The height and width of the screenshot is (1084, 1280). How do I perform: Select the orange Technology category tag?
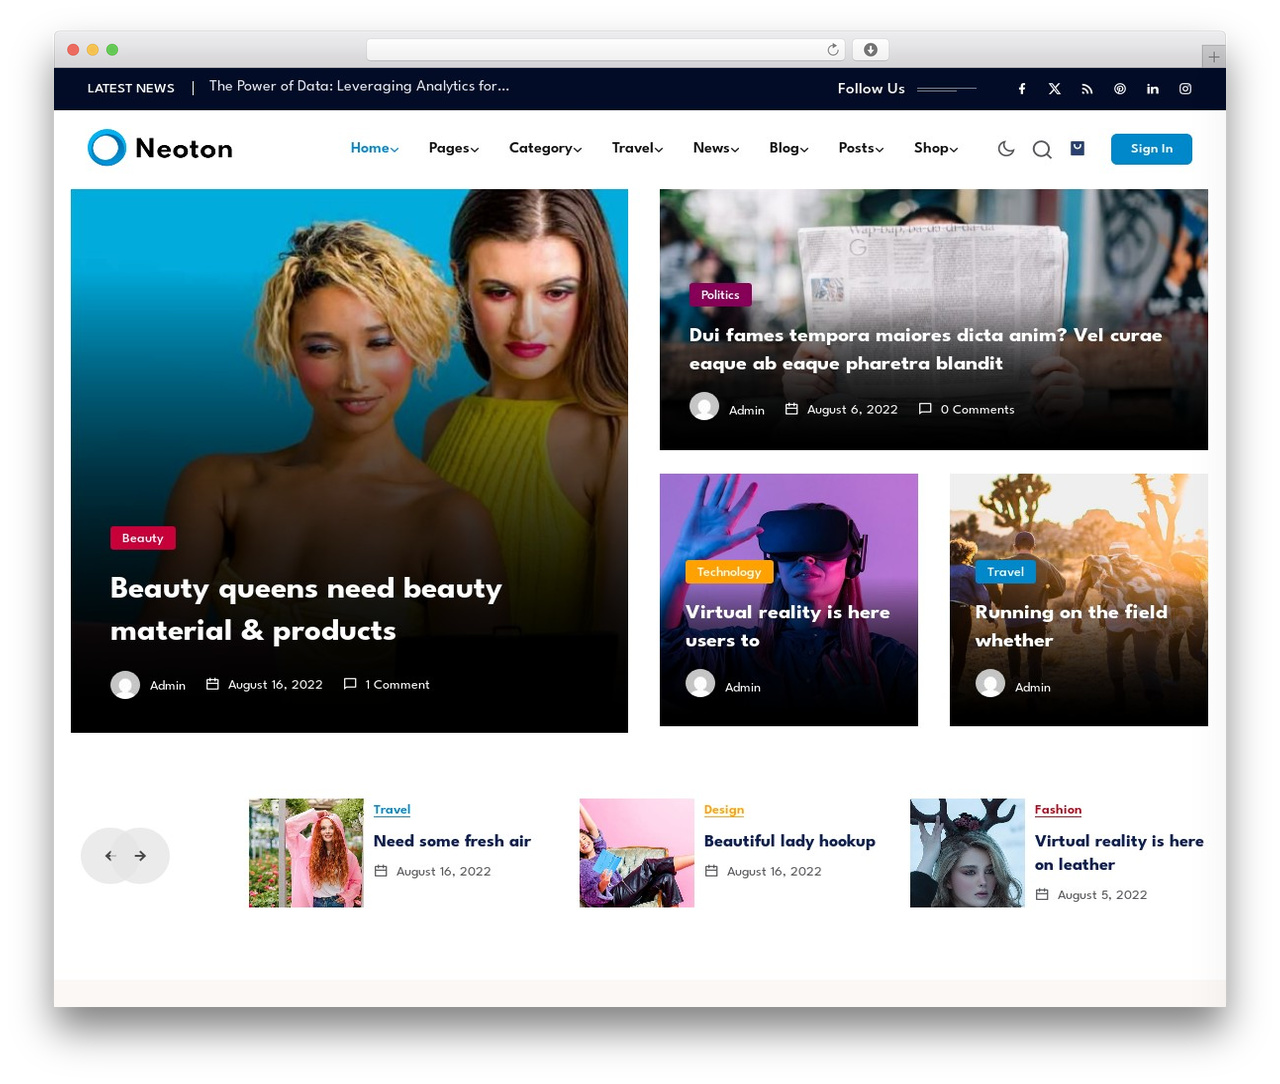coord(729,572)
